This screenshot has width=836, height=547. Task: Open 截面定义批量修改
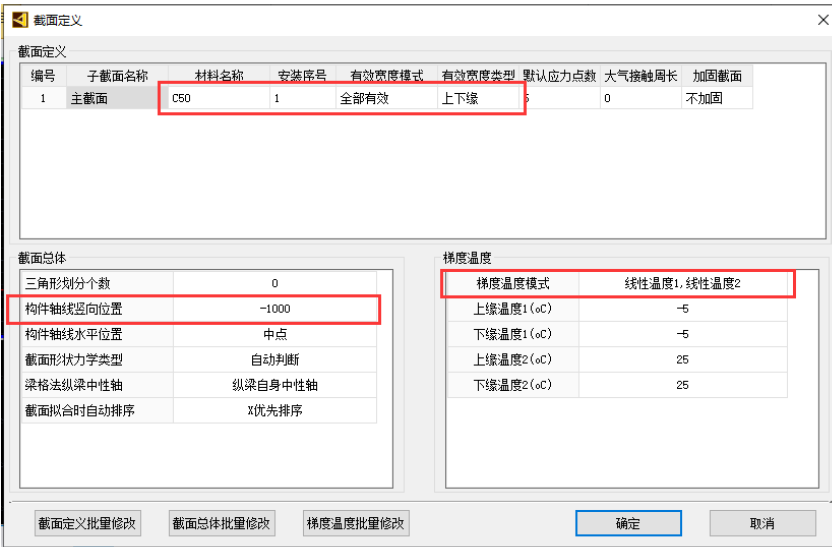(x=87, y=523)
